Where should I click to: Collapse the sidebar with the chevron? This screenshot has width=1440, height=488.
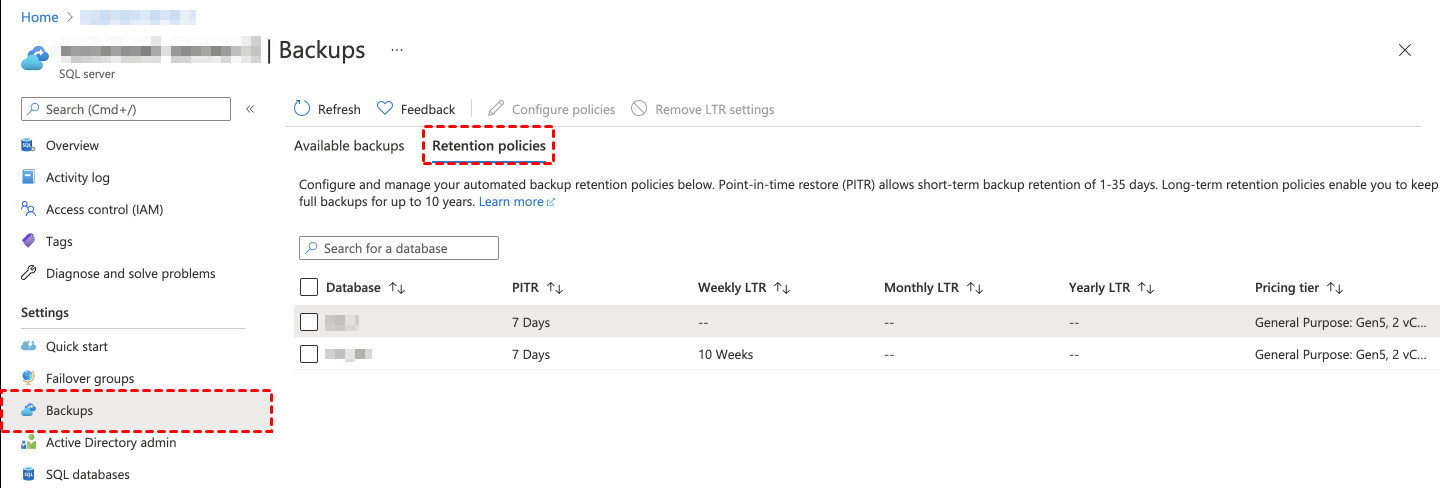pyautogui.click(x=250, y=109)
